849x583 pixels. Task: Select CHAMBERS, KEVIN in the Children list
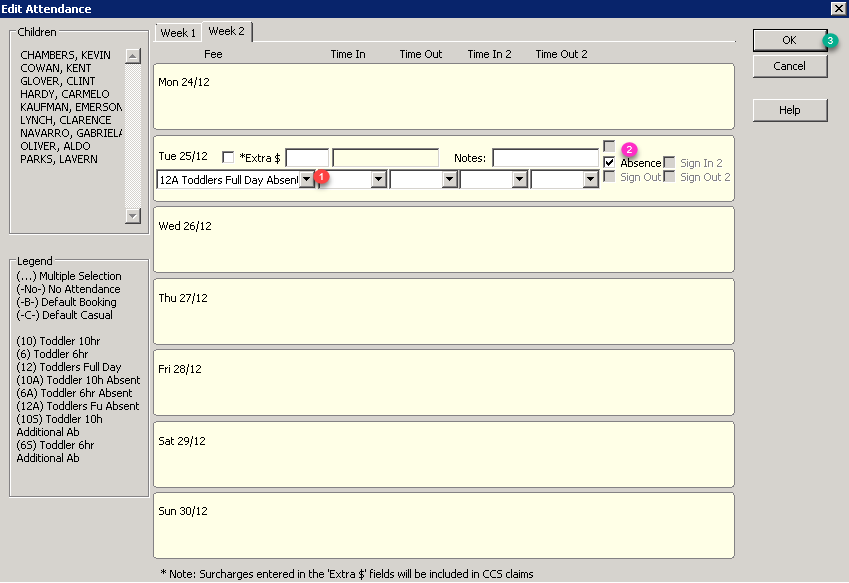coord(64,55)
